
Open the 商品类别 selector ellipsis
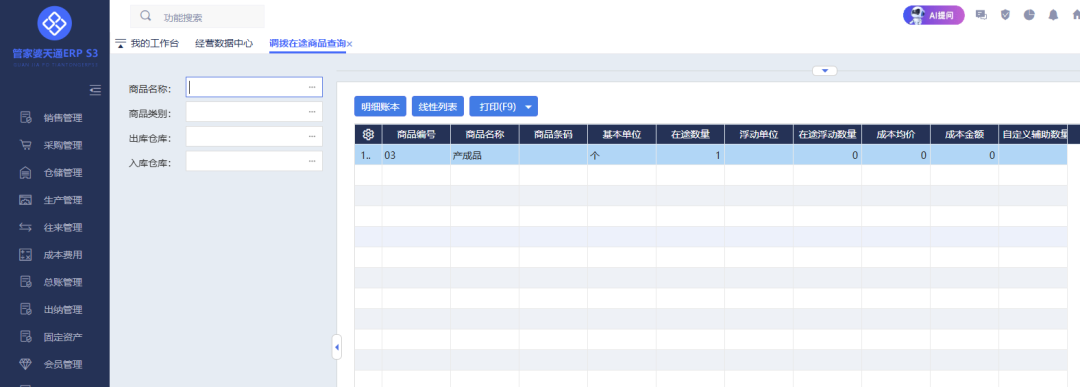312,112
